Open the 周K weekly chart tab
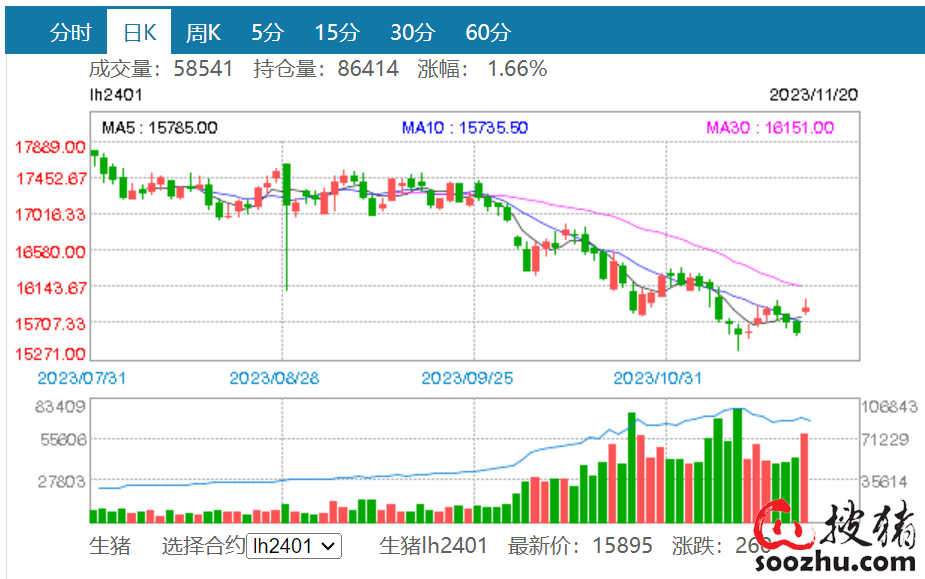925x579 pixels. click(x=203, y=32)
